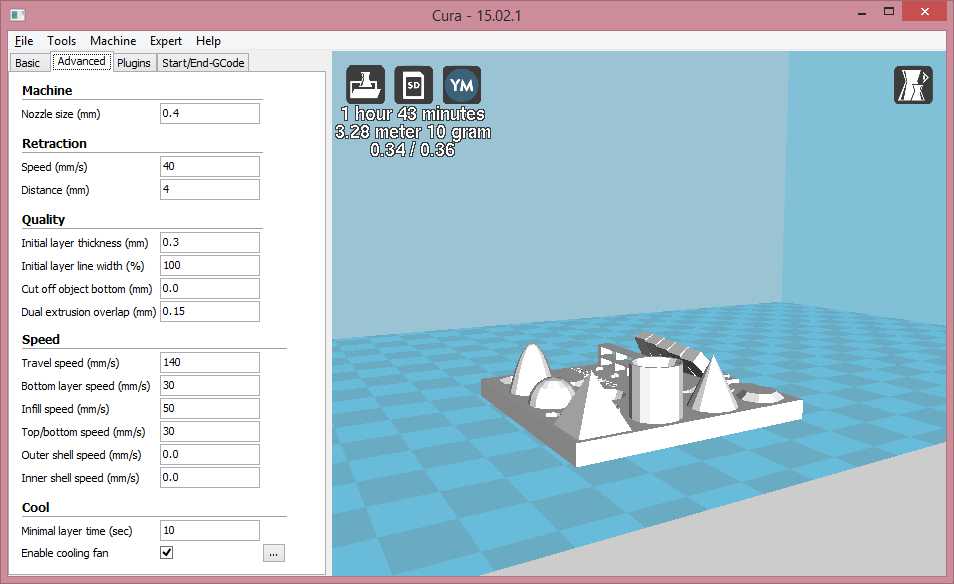Click the SD card save toolpath icon
Screen dimensions: 954x584
[x=413, y=85]
